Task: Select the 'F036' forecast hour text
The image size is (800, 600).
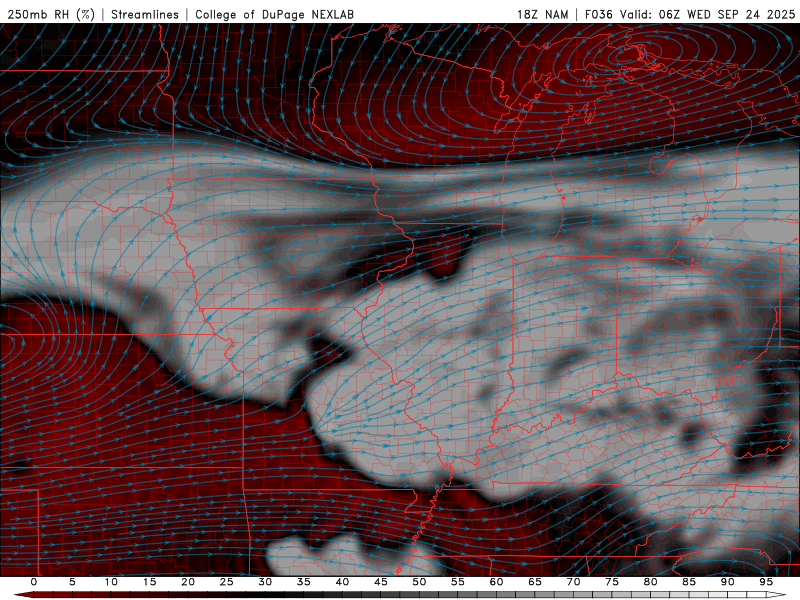Action: tap(598, 14)
